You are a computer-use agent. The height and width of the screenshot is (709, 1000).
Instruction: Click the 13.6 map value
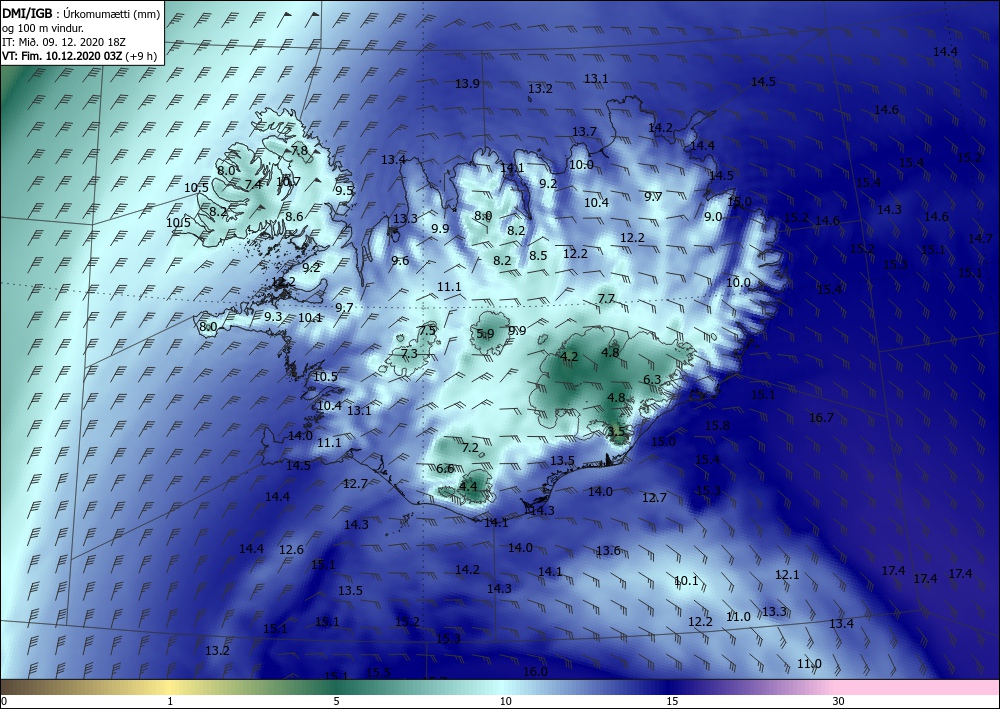click(x=608, y=550)
